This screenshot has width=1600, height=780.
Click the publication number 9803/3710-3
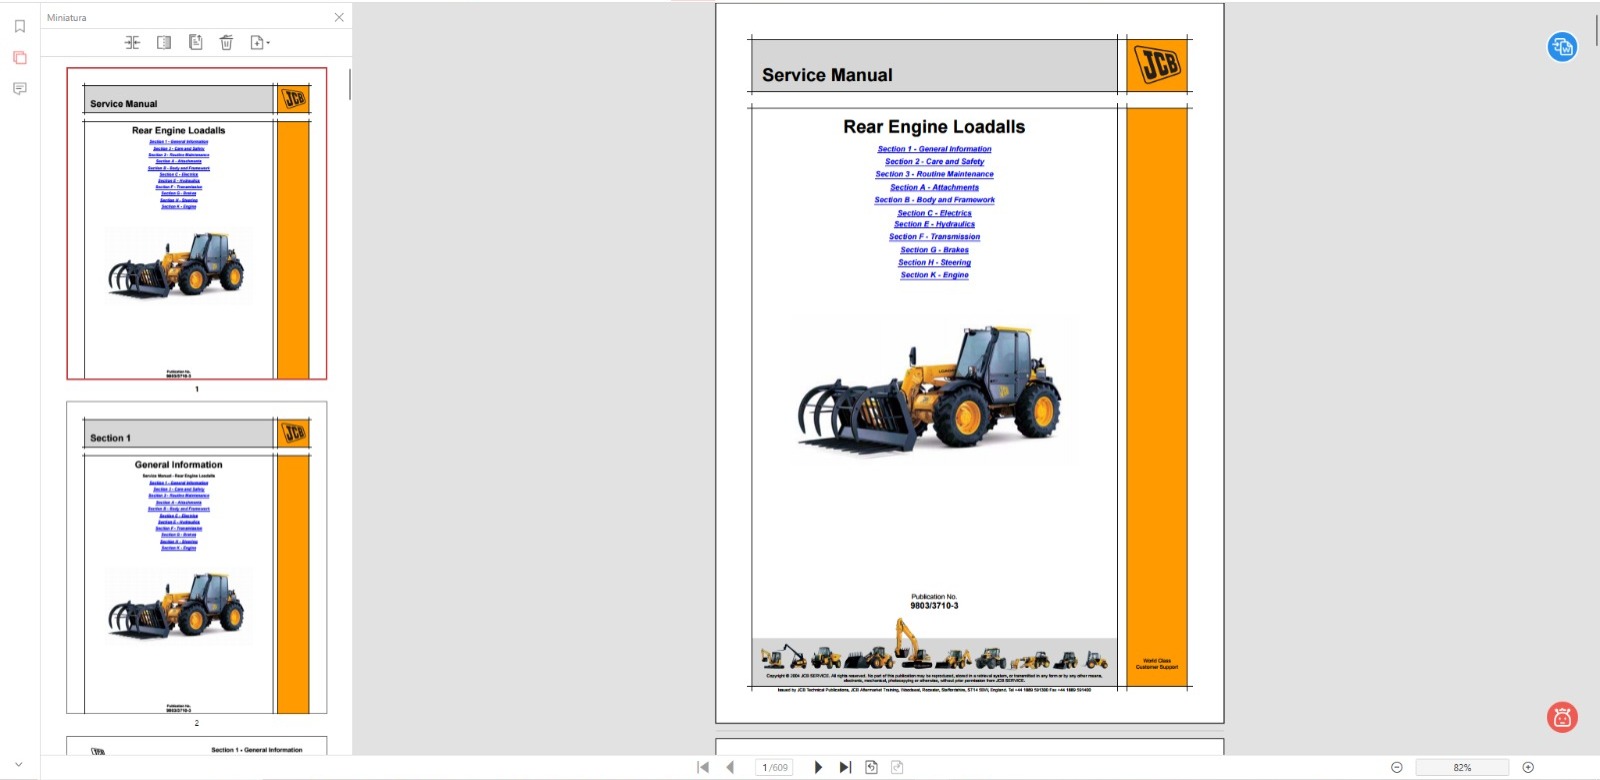click(934, 606)
